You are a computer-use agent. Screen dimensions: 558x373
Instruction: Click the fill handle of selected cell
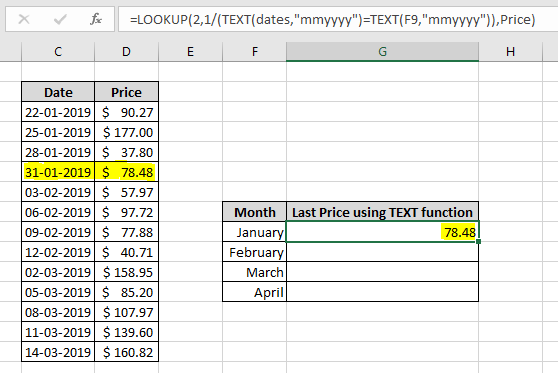click(x=478, y=242)
